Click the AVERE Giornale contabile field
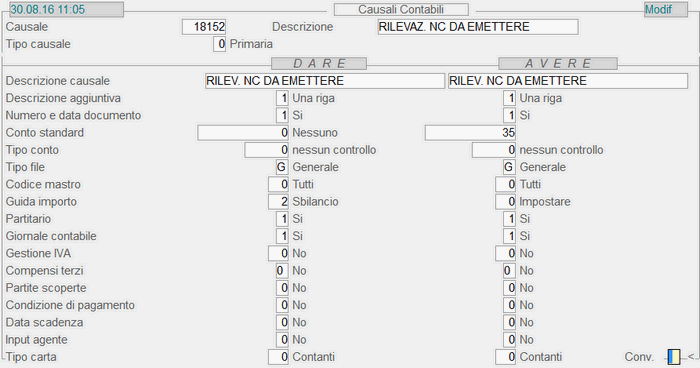 click(x=509, y=236)
